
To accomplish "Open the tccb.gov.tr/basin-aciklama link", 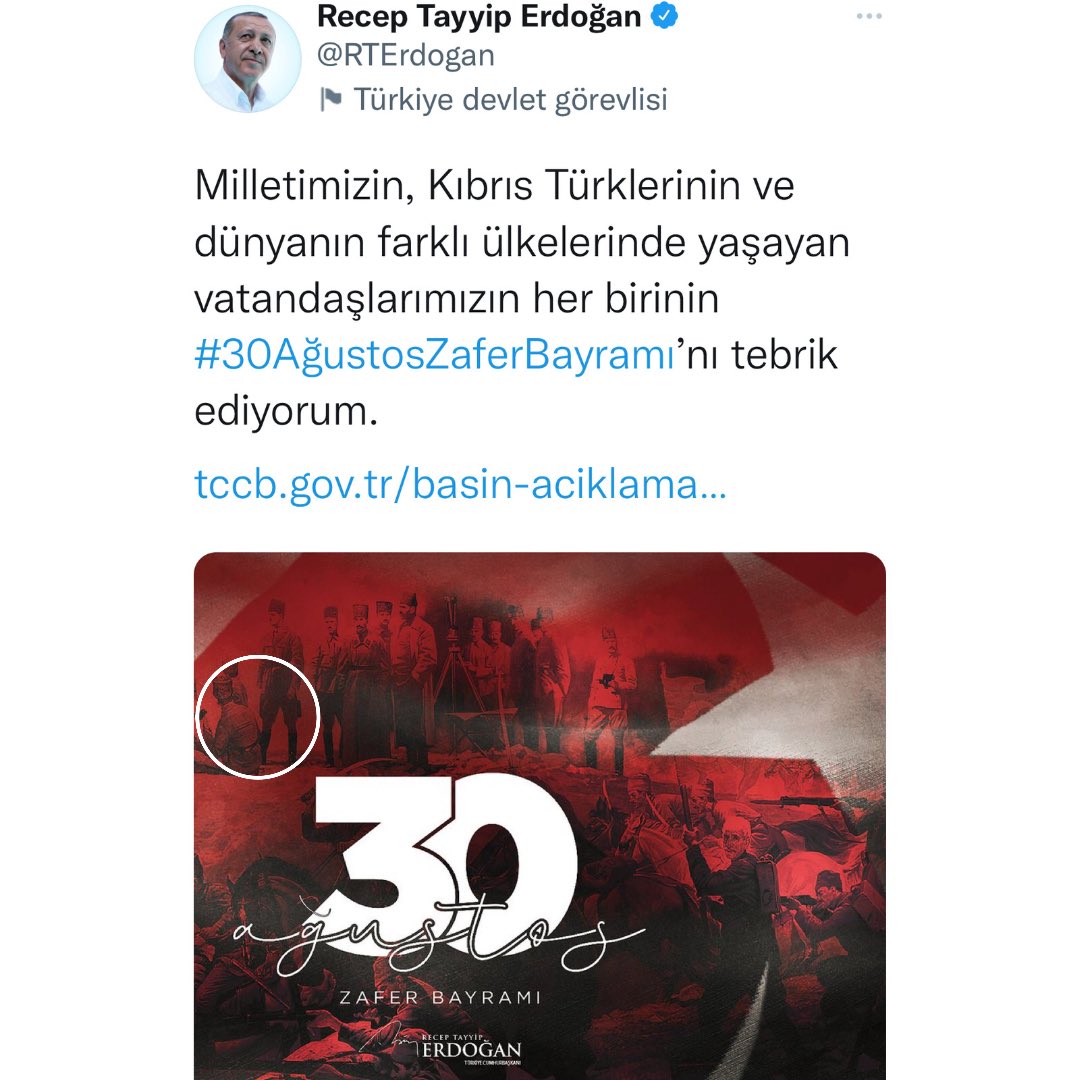I will [460, 484].
